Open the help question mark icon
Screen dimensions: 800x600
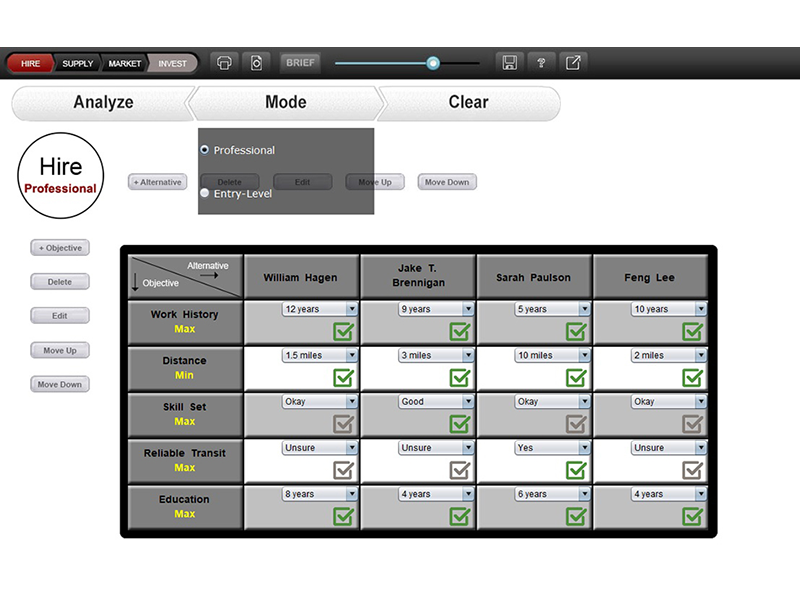pyautogui.click(x=541, y=63)
